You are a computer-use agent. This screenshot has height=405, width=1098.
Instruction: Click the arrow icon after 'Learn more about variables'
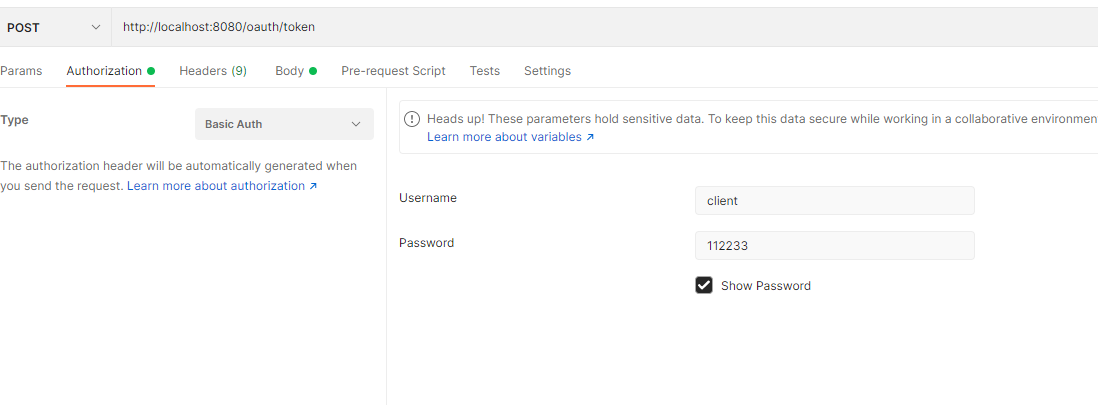tap(590, 138)
